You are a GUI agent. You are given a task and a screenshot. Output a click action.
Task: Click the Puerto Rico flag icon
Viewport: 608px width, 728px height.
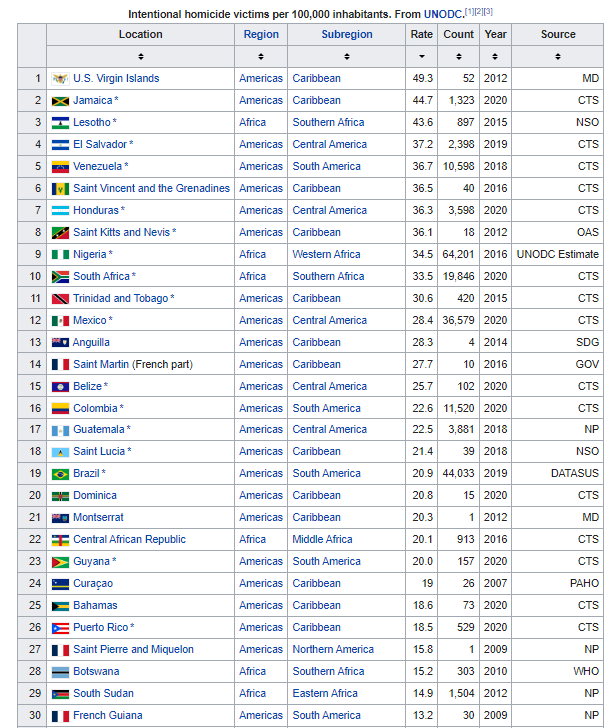click(60, 628)
